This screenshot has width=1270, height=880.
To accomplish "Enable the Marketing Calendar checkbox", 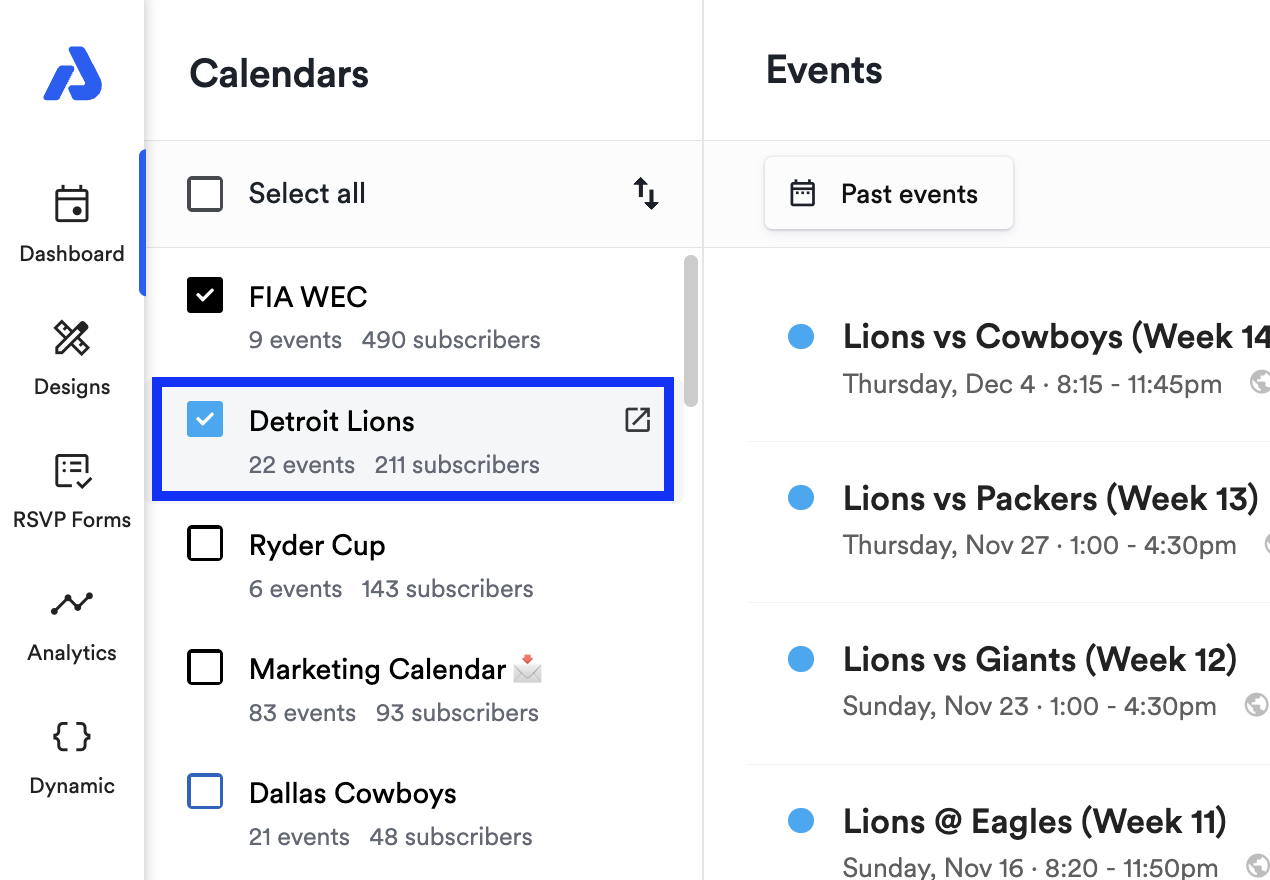I will [205, 667].
